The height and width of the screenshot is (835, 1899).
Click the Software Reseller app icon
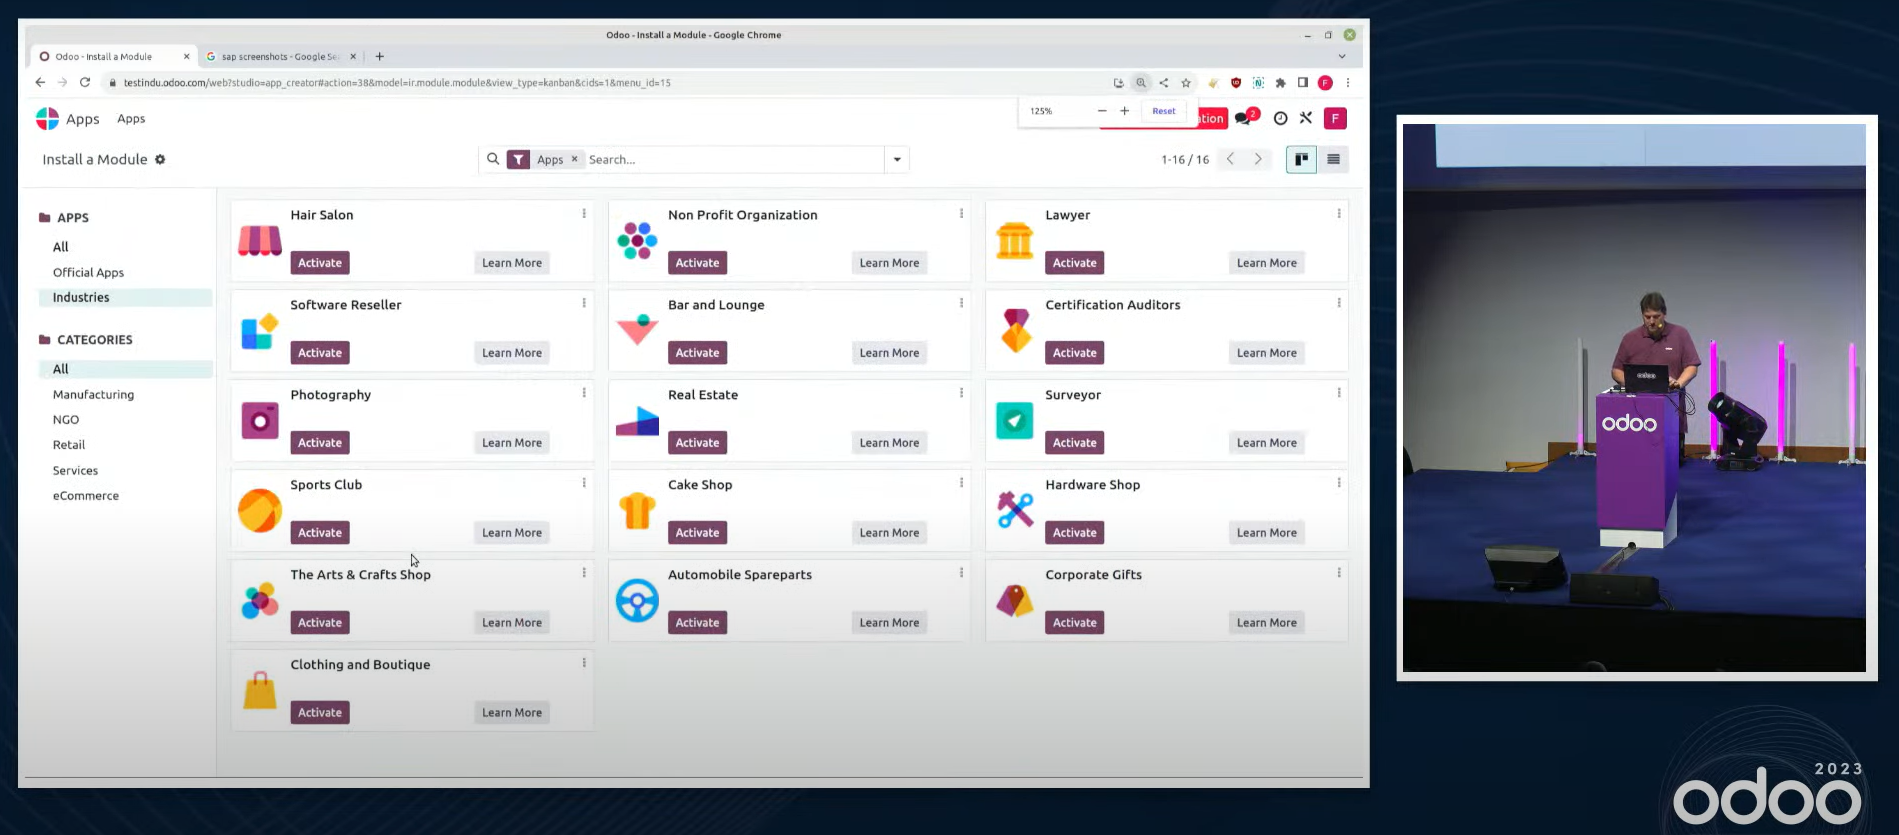point(260,331)
